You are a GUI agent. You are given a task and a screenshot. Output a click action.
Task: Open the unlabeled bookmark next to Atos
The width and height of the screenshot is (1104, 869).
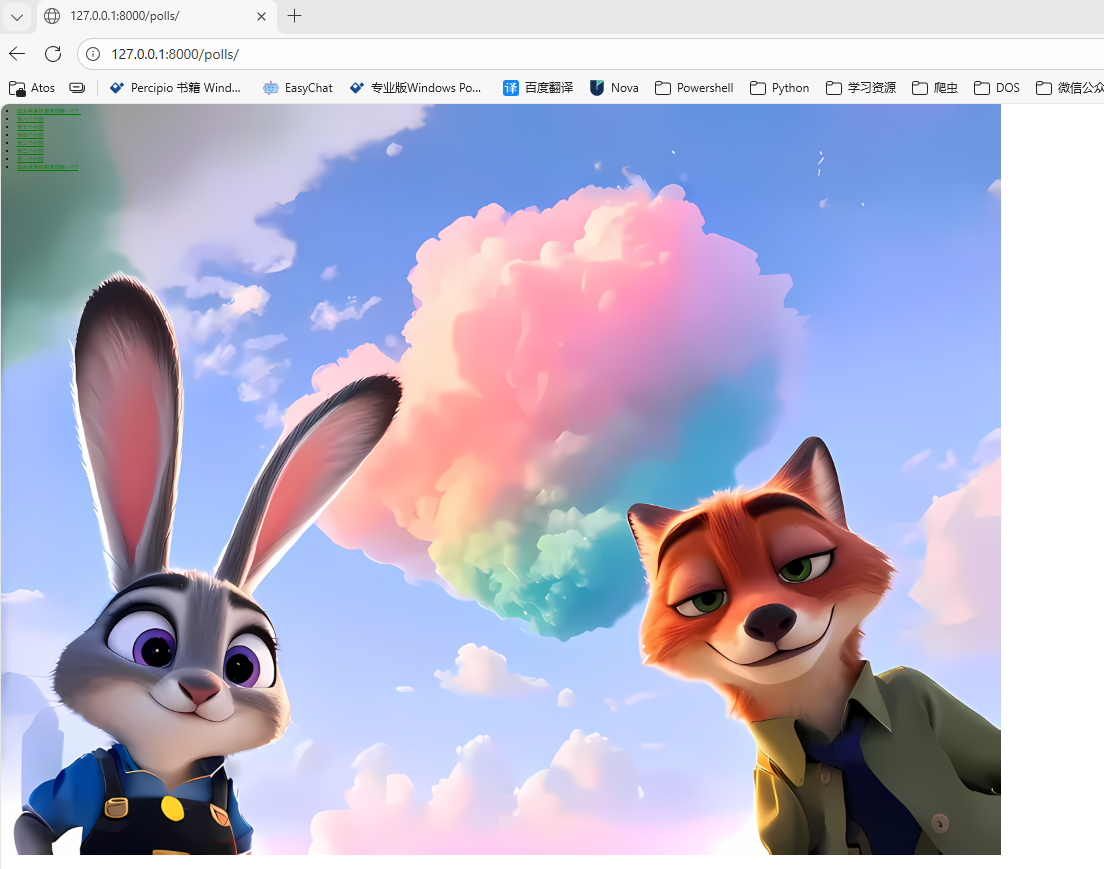click(x=77, y=88)
